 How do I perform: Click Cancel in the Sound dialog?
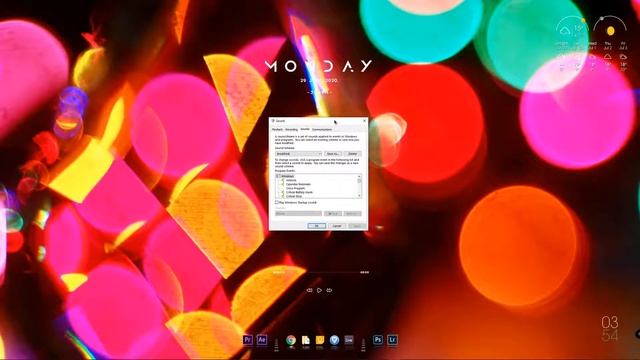(337, 226)
